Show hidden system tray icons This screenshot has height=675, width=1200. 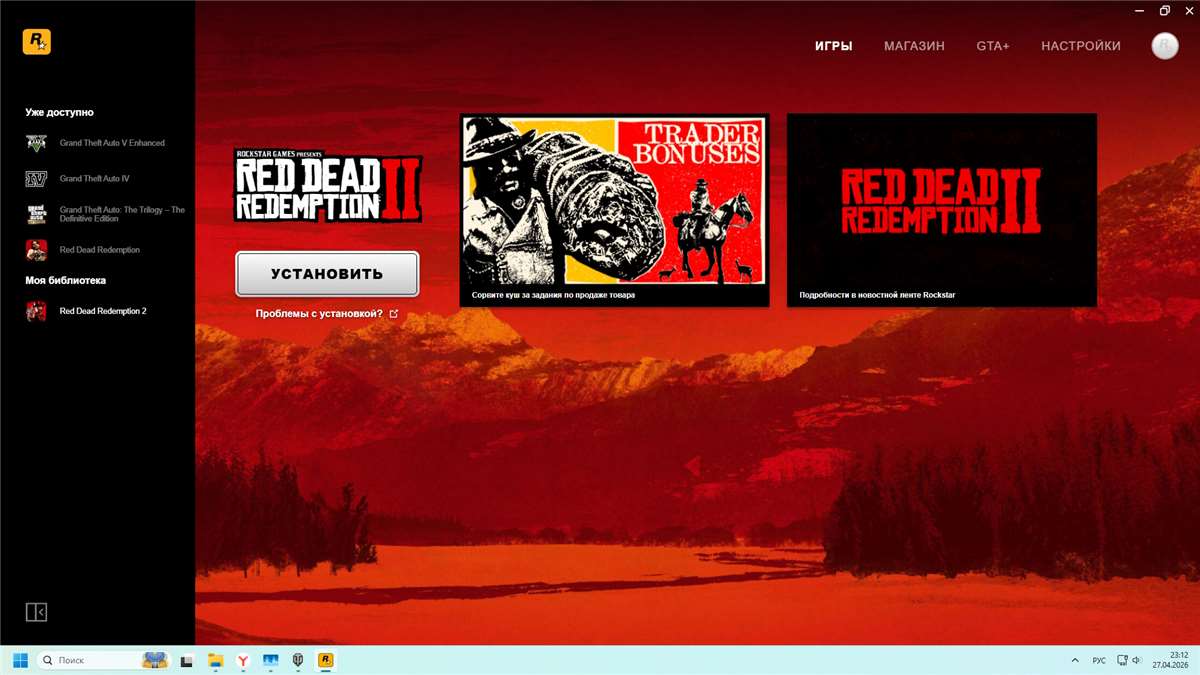[x=1075, y=661]
